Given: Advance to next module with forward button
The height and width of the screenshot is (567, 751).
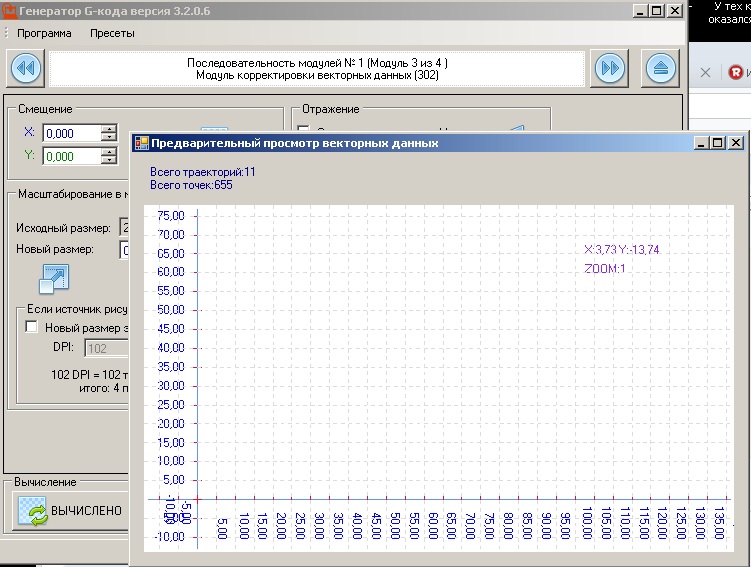Looking at the screenshot, I should tap(610, 68).
